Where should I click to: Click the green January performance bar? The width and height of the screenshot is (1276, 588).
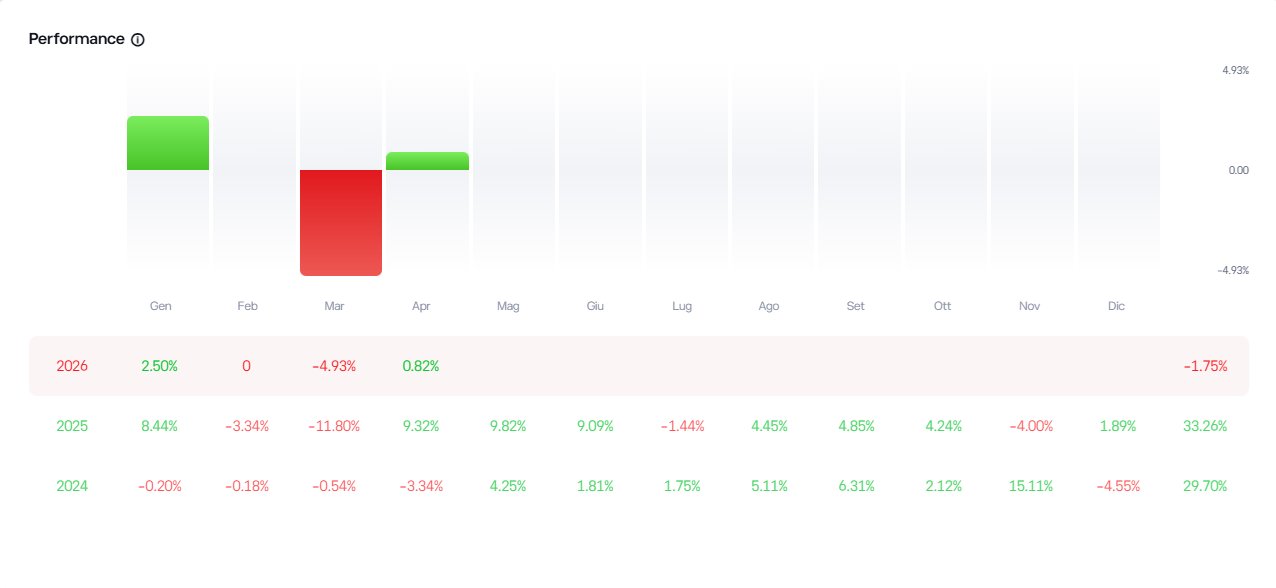[x=168, y=143]
